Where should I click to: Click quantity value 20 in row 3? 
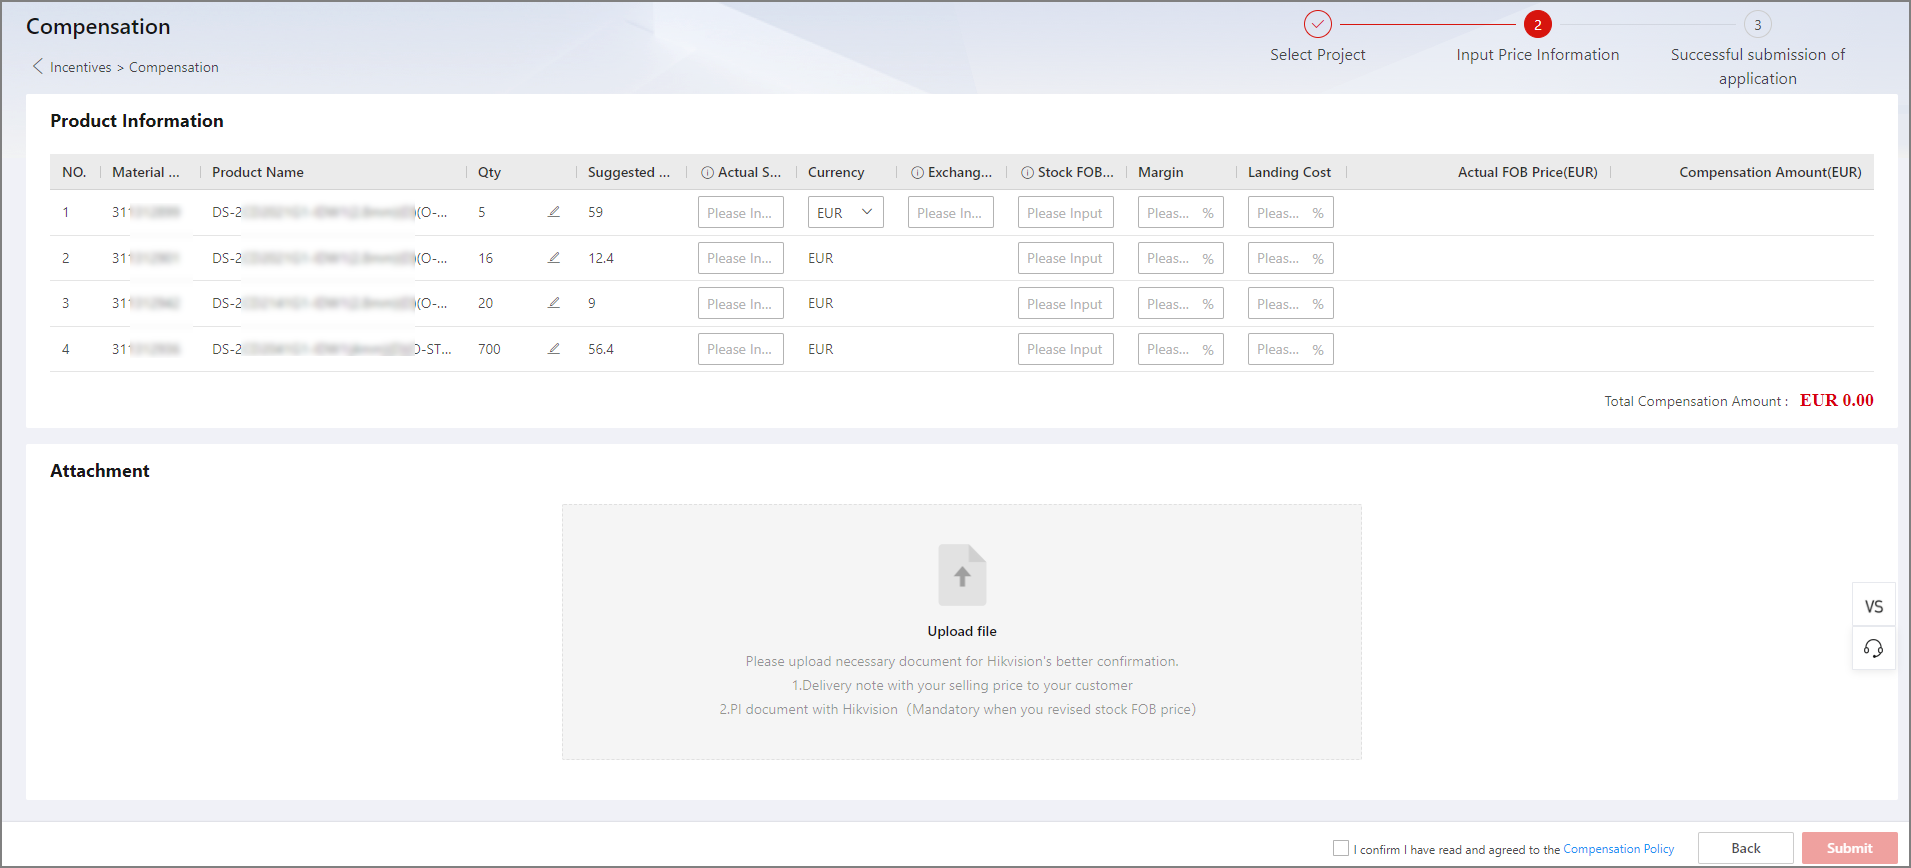[485, 303]
